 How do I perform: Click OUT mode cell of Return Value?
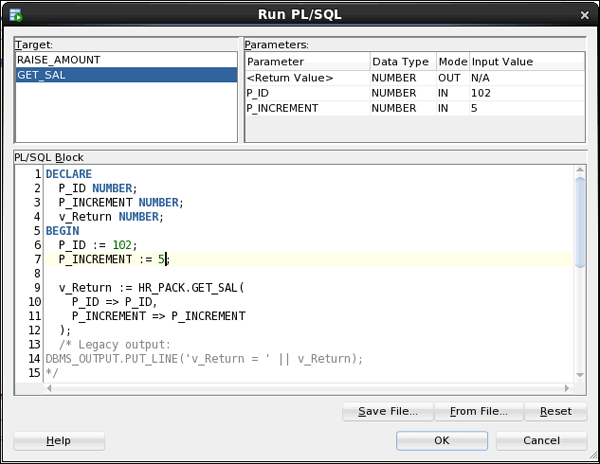point(453,78)
